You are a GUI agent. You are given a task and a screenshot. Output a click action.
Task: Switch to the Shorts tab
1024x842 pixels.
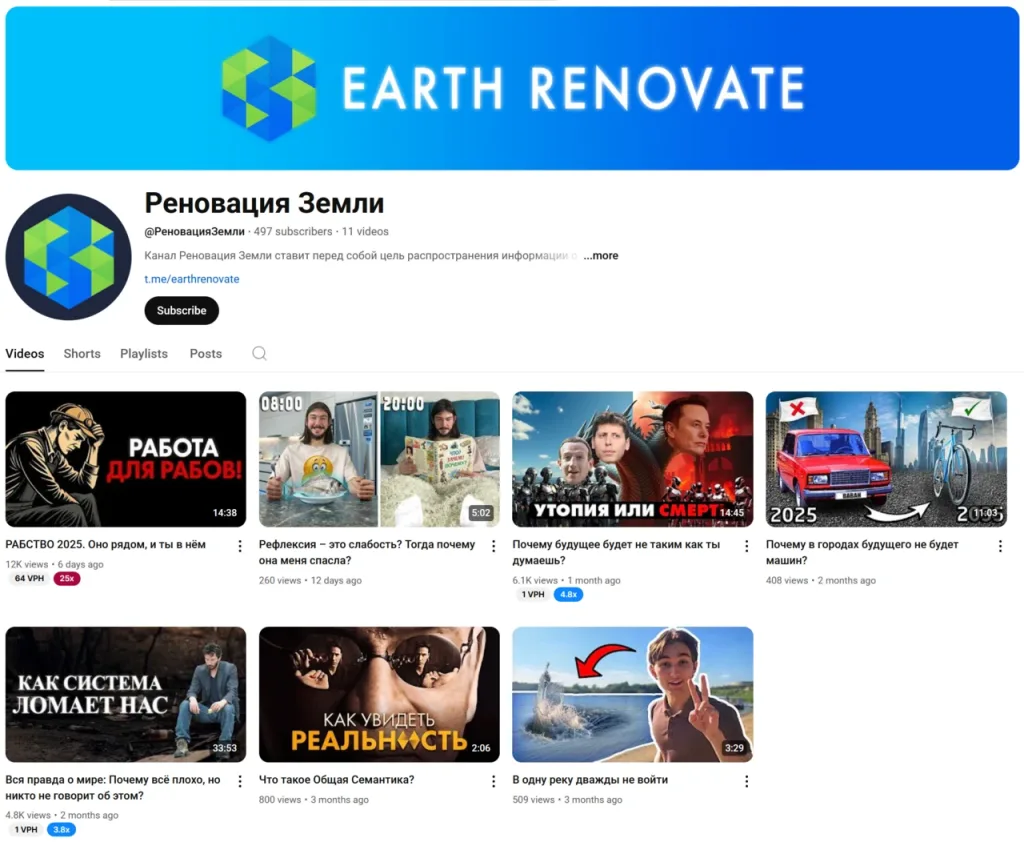pyautogui.click(x=82, y=353)
